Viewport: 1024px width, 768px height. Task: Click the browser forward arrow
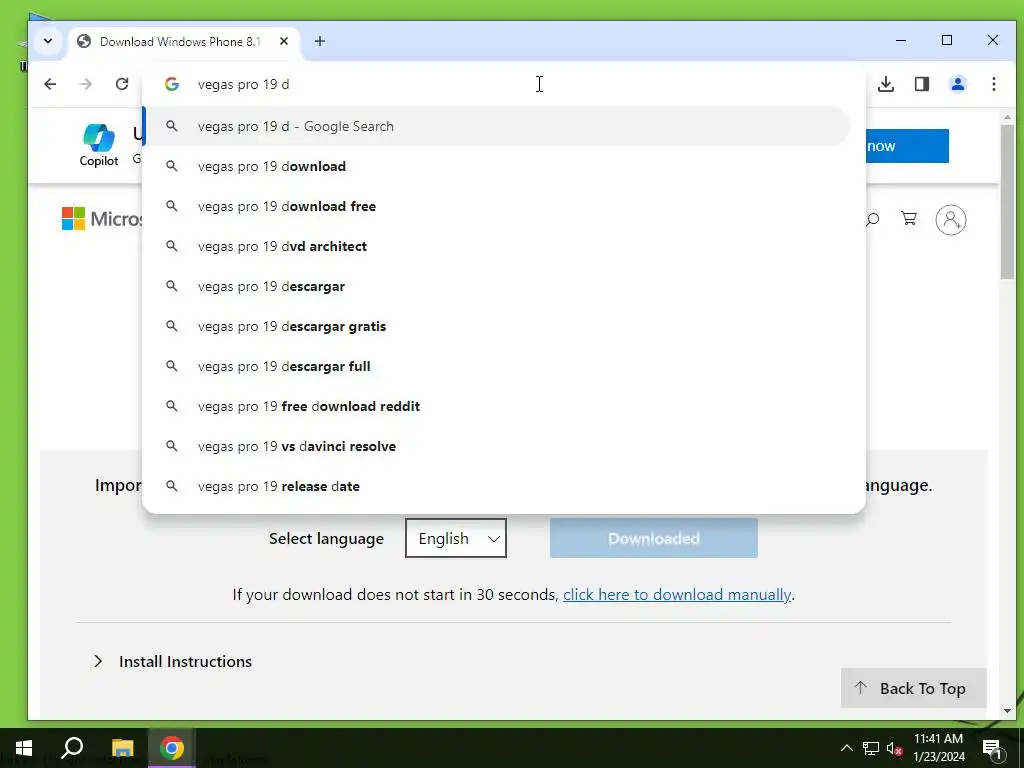pos(86,84)
